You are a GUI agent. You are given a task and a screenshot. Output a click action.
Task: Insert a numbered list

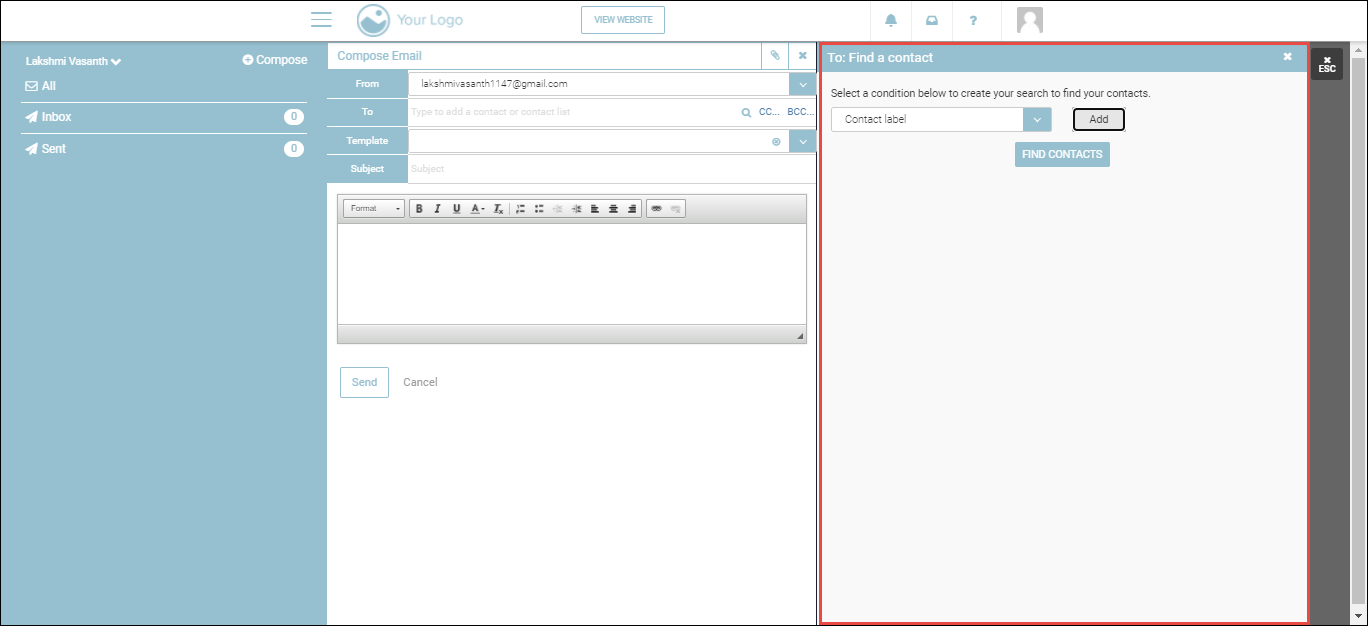520,209
